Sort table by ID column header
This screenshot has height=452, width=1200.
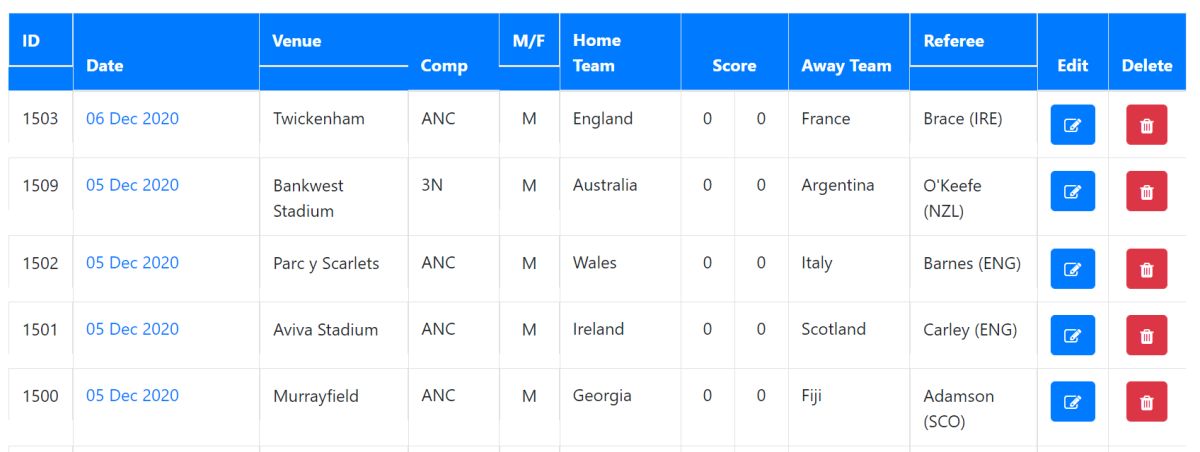click(31, 42)
